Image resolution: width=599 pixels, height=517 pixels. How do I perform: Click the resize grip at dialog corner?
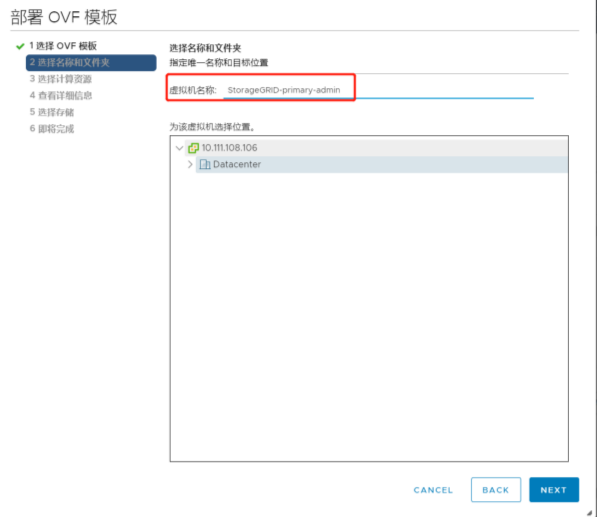(x=590, y=513)
